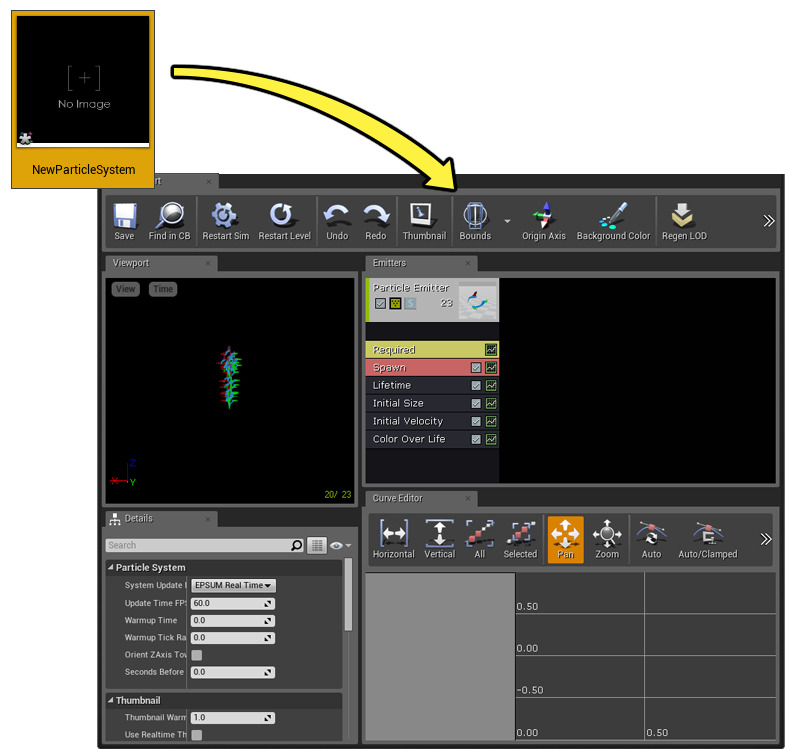
Task: Click the Details property matrix grid icon
Action: point(317,545)
